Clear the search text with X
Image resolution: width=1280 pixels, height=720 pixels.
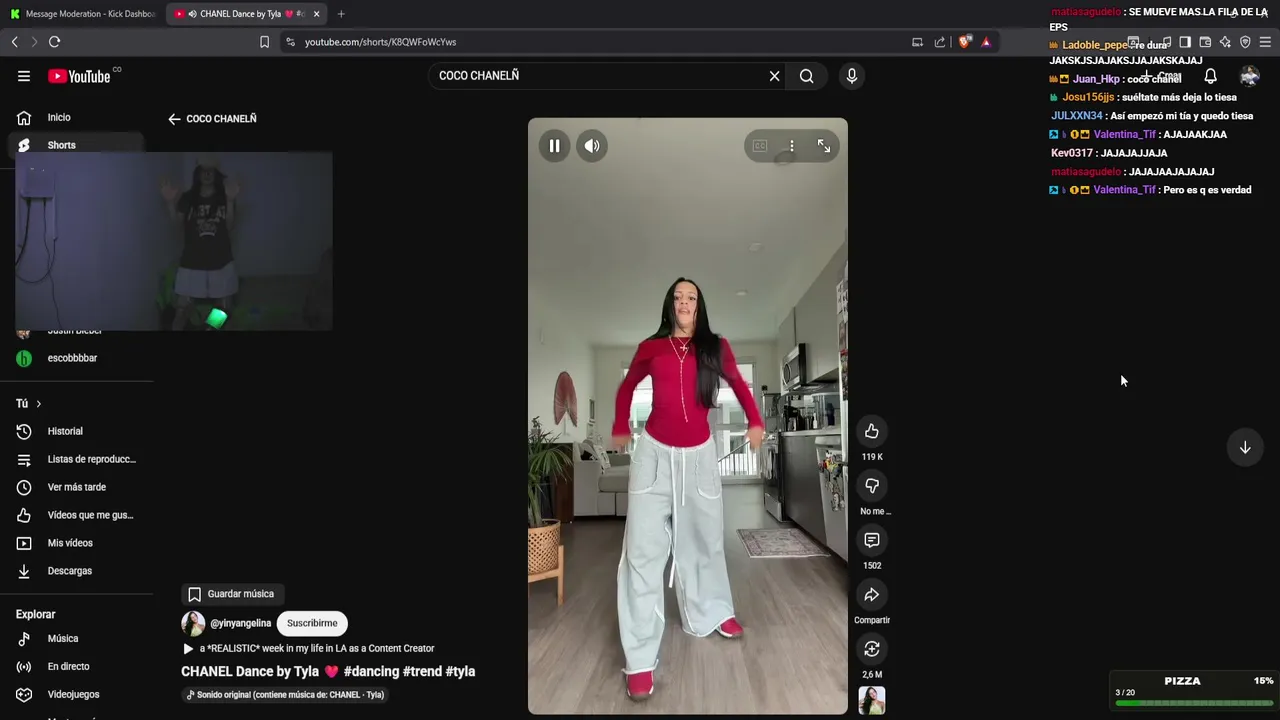[774, 76]
